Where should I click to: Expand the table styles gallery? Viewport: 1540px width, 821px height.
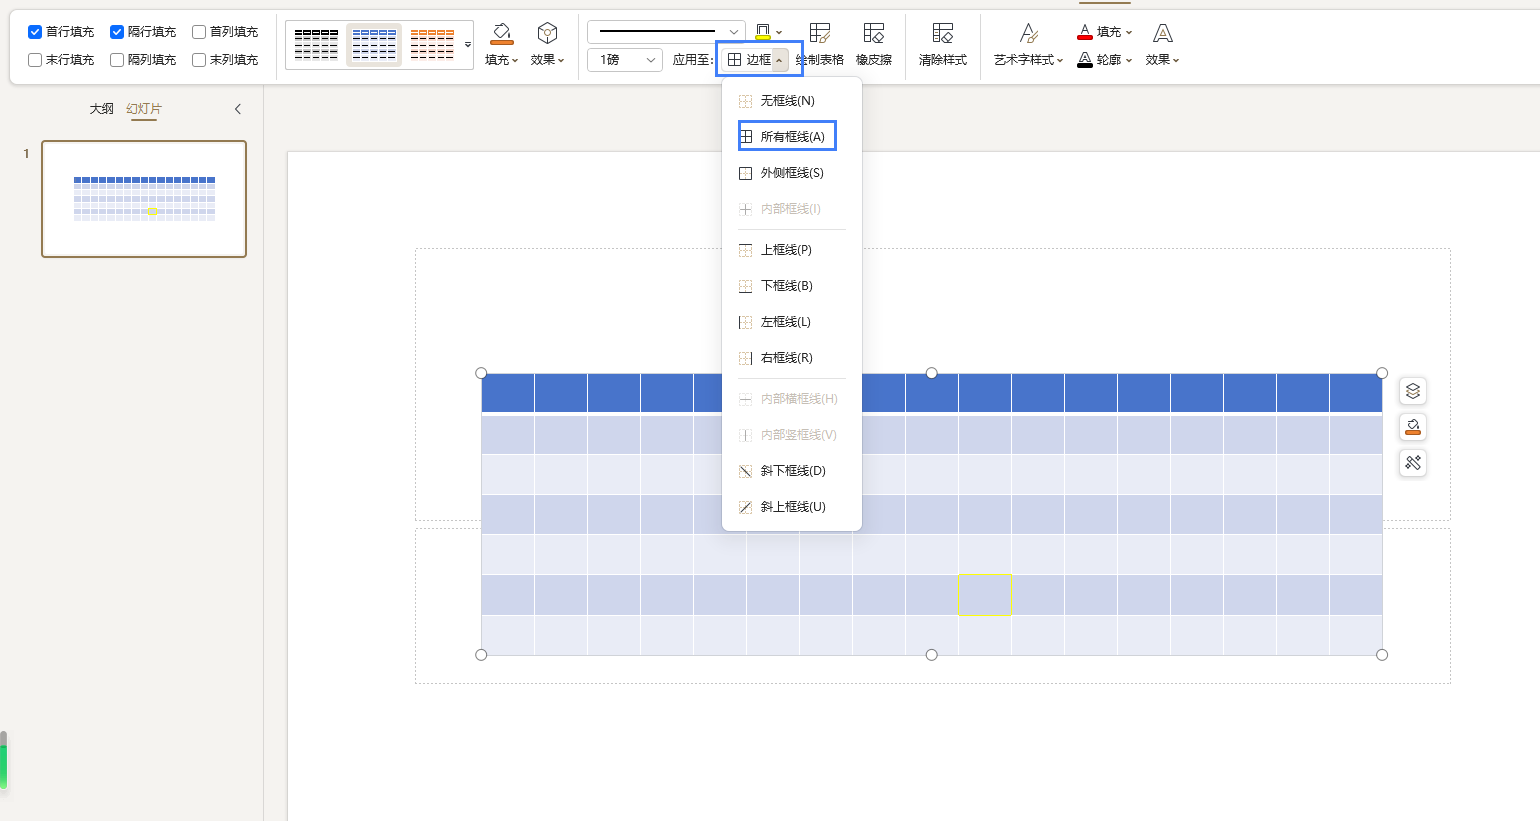click(x=467, y=45)
